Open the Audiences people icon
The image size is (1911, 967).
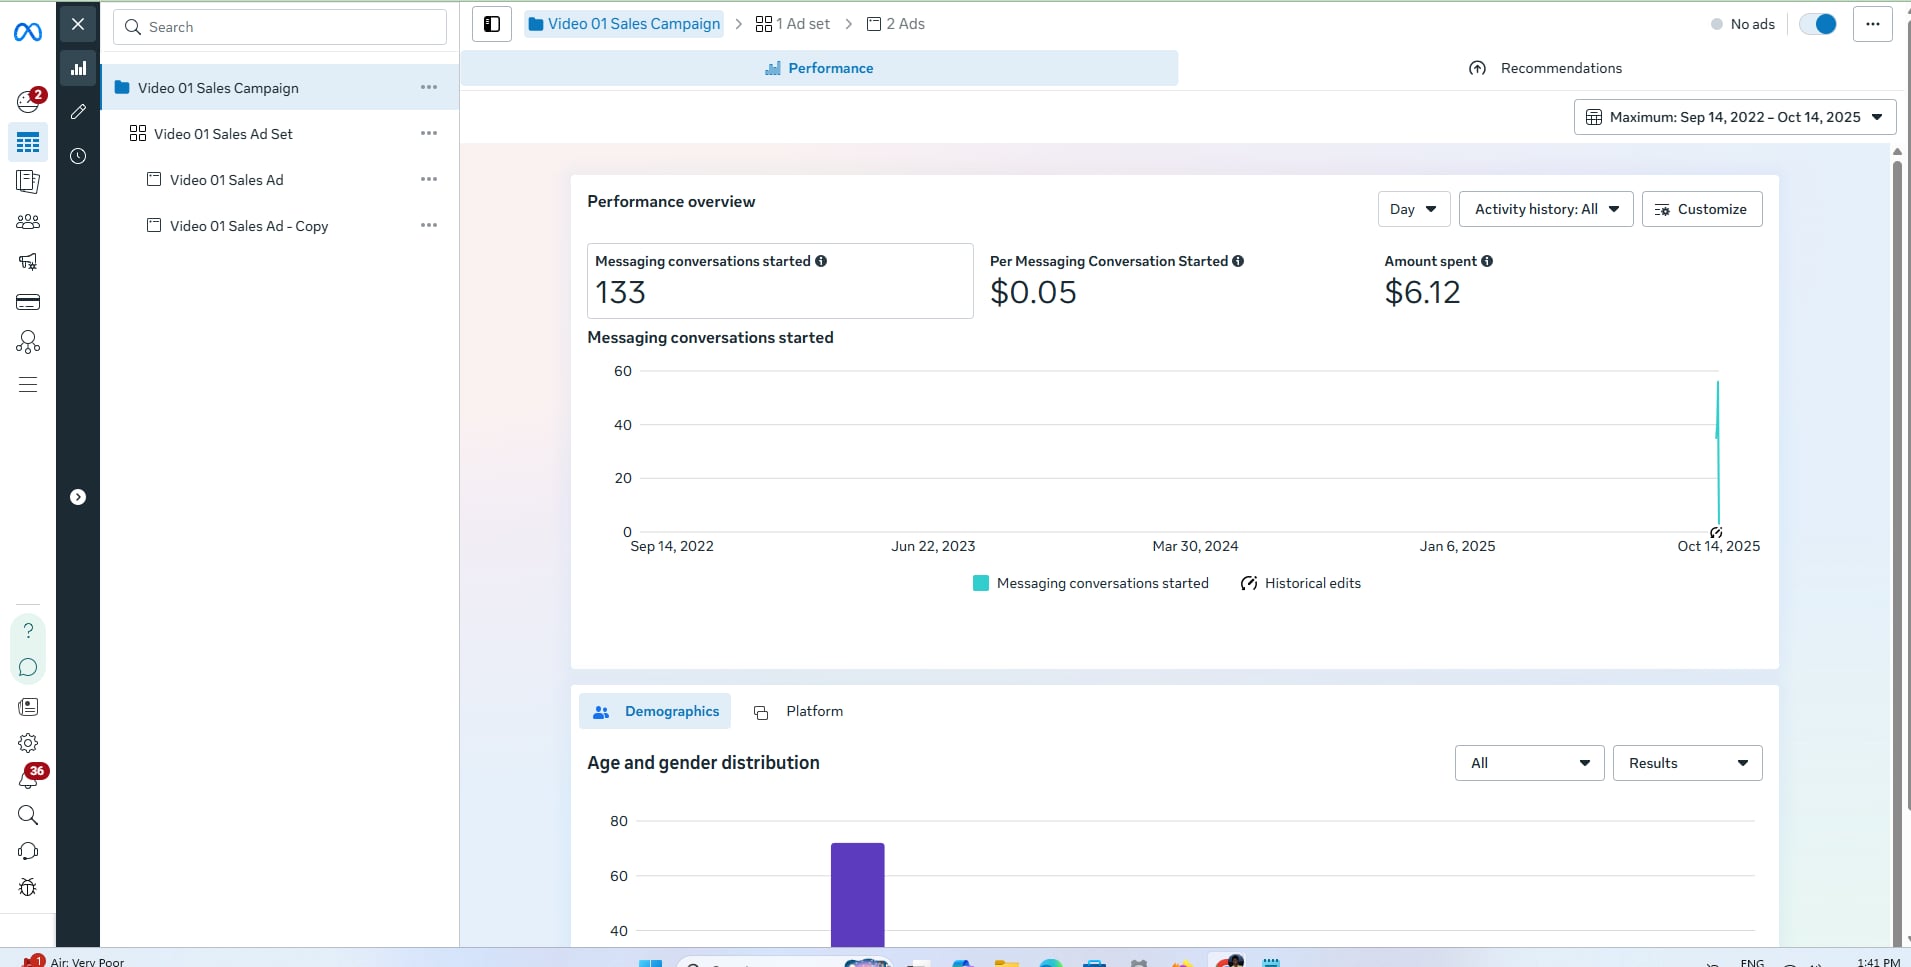pos(28,222)
